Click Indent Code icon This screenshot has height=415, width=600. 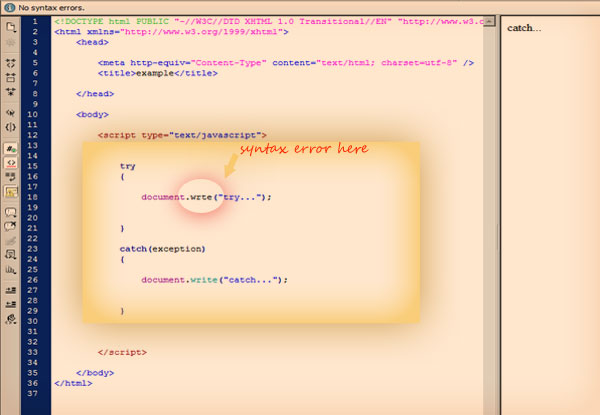click(x=11, y=290)
